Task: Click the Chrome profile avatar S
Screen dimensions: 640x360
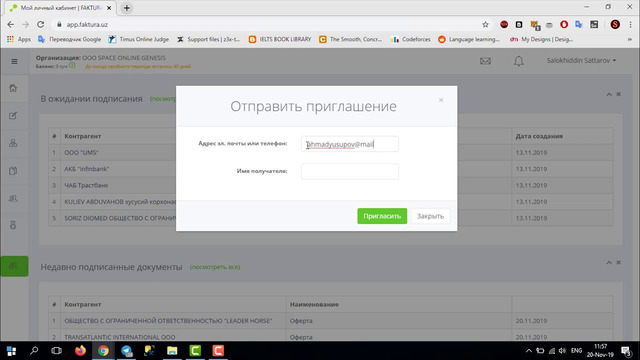Action: click(x=615, y=24)
